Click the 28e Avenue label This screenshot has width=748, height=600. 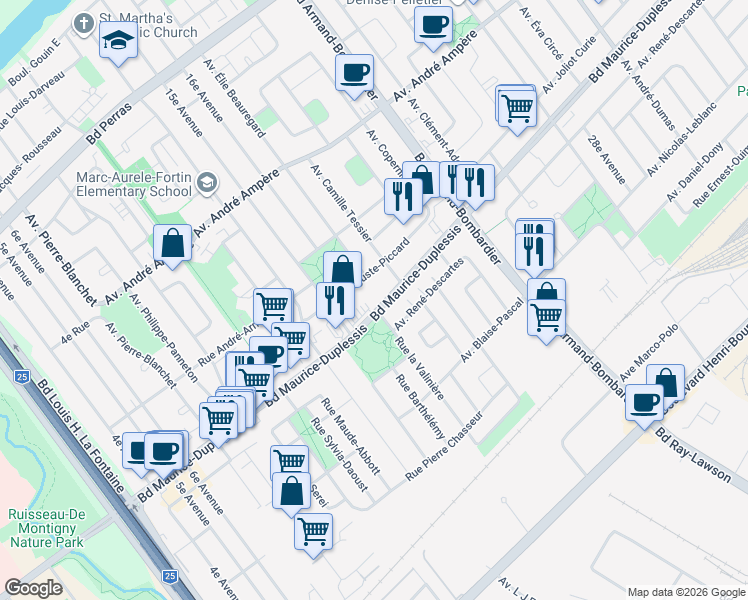[x=606, y=160]
